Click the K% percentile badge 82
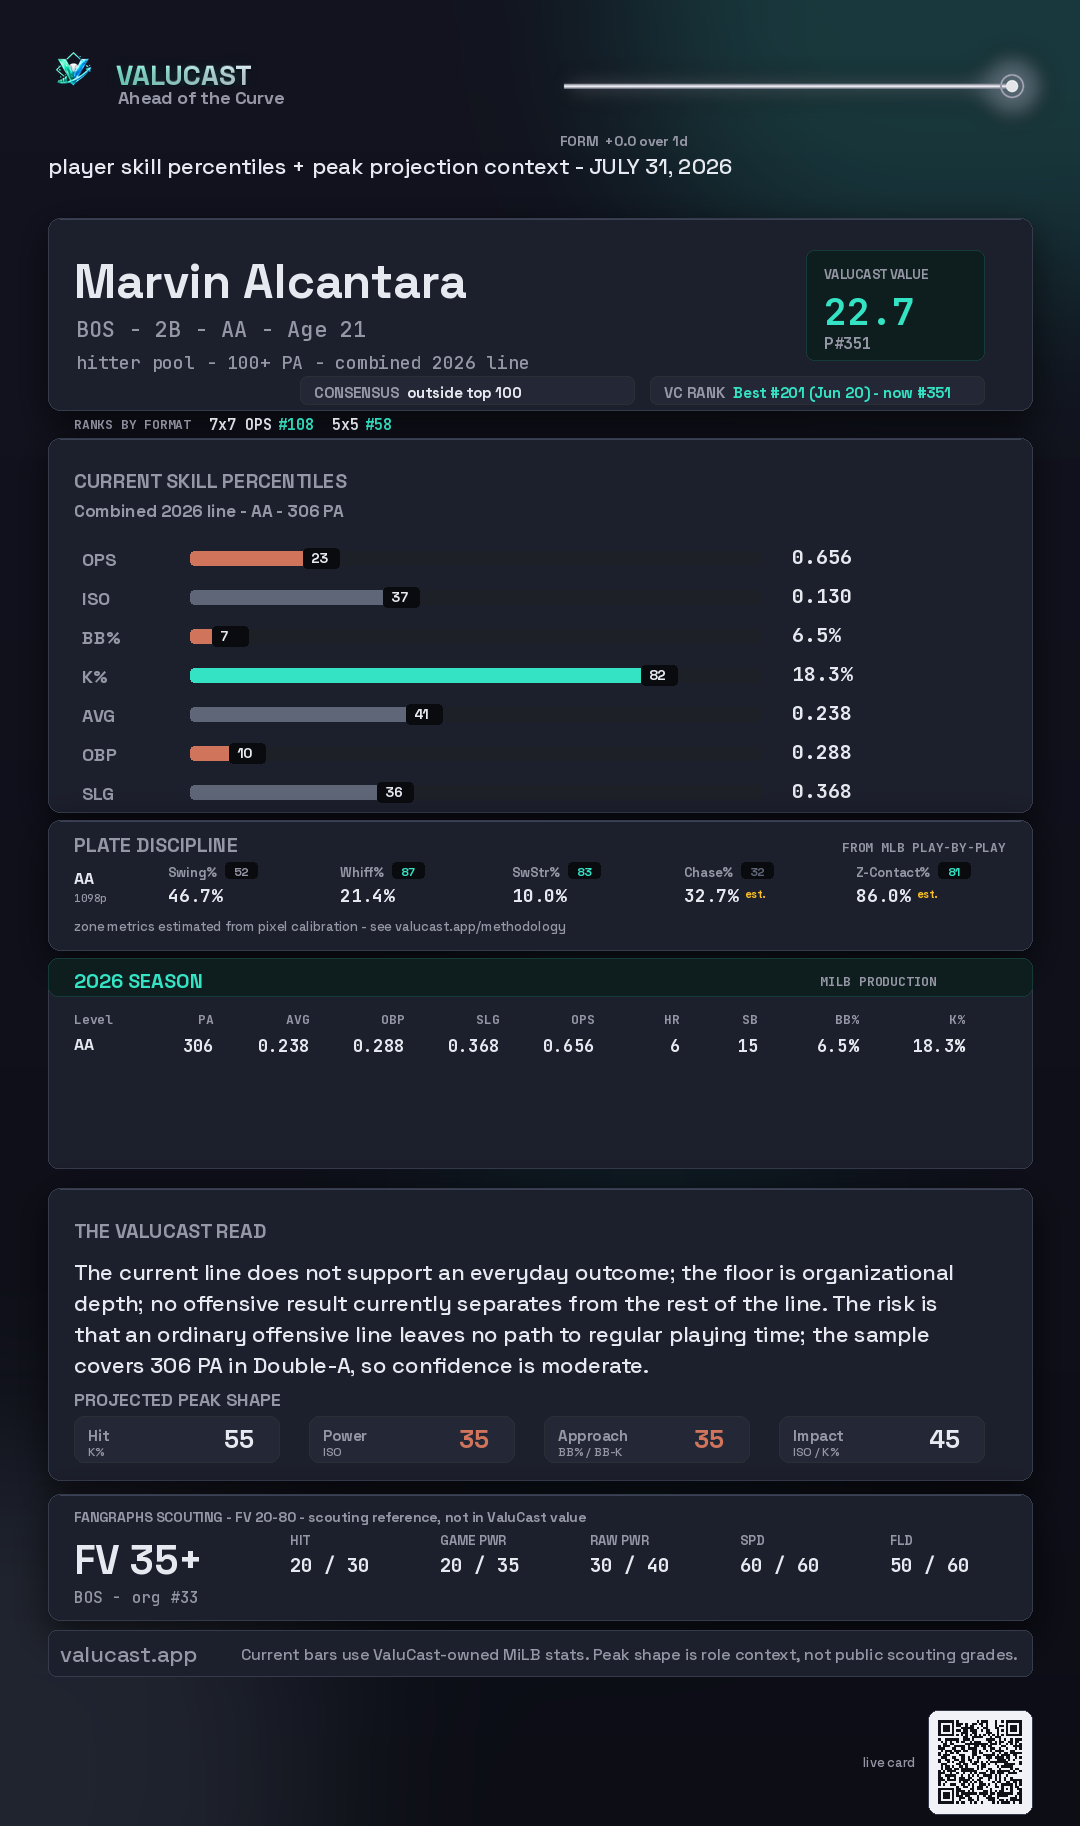 coord(658,675)
